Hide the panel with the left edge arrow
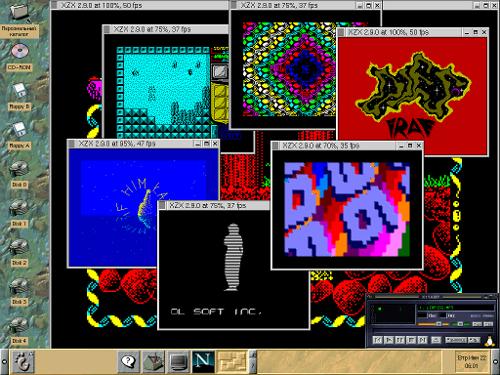This screenshot has height=375, width=500. click(4, 361)
